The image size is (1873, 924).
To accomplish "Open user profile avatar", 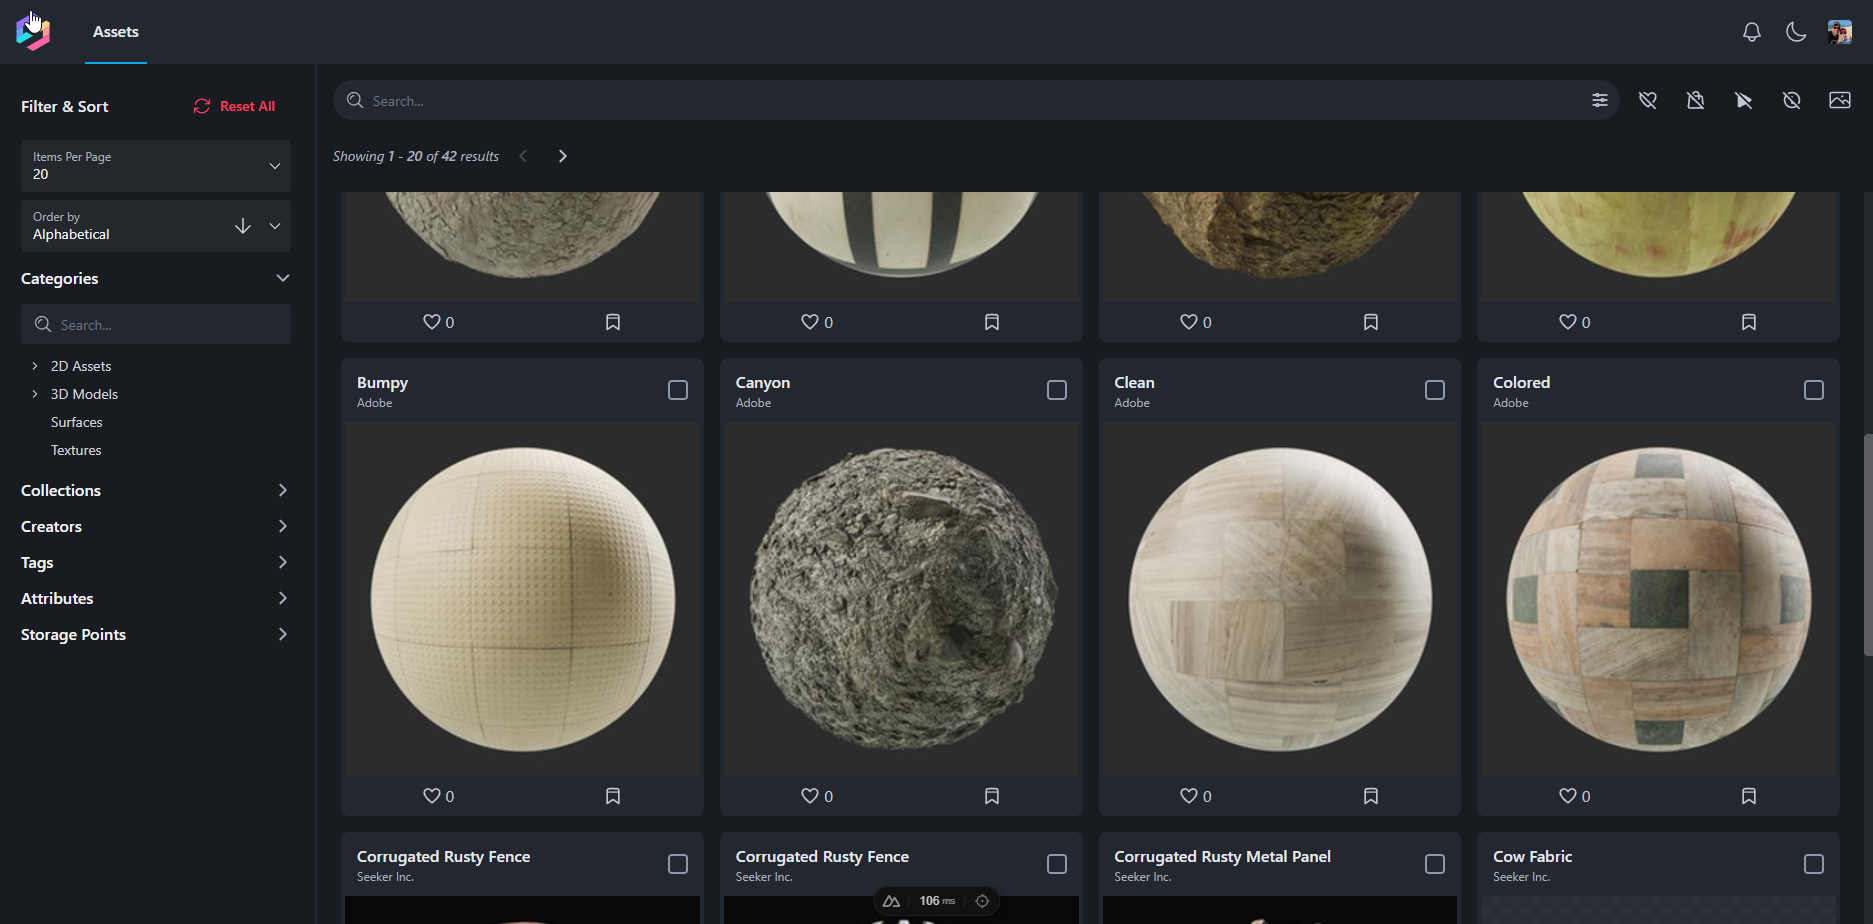I will pos(1839,32).
